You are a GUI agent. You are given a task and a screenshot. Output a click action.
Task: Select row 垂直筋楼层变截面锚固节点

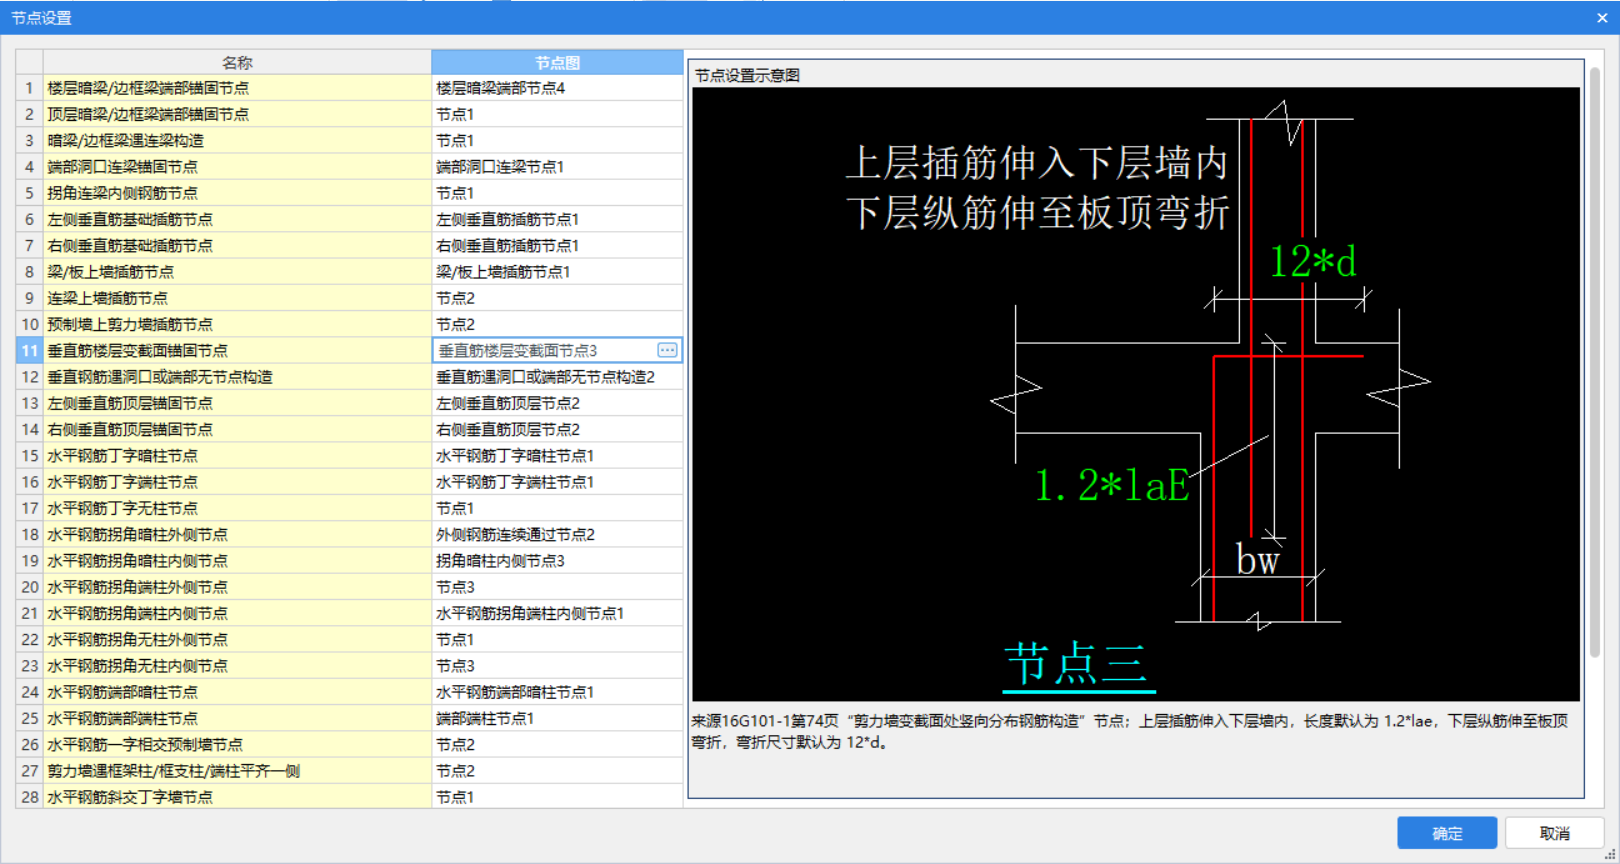click(x=237, y=350)
